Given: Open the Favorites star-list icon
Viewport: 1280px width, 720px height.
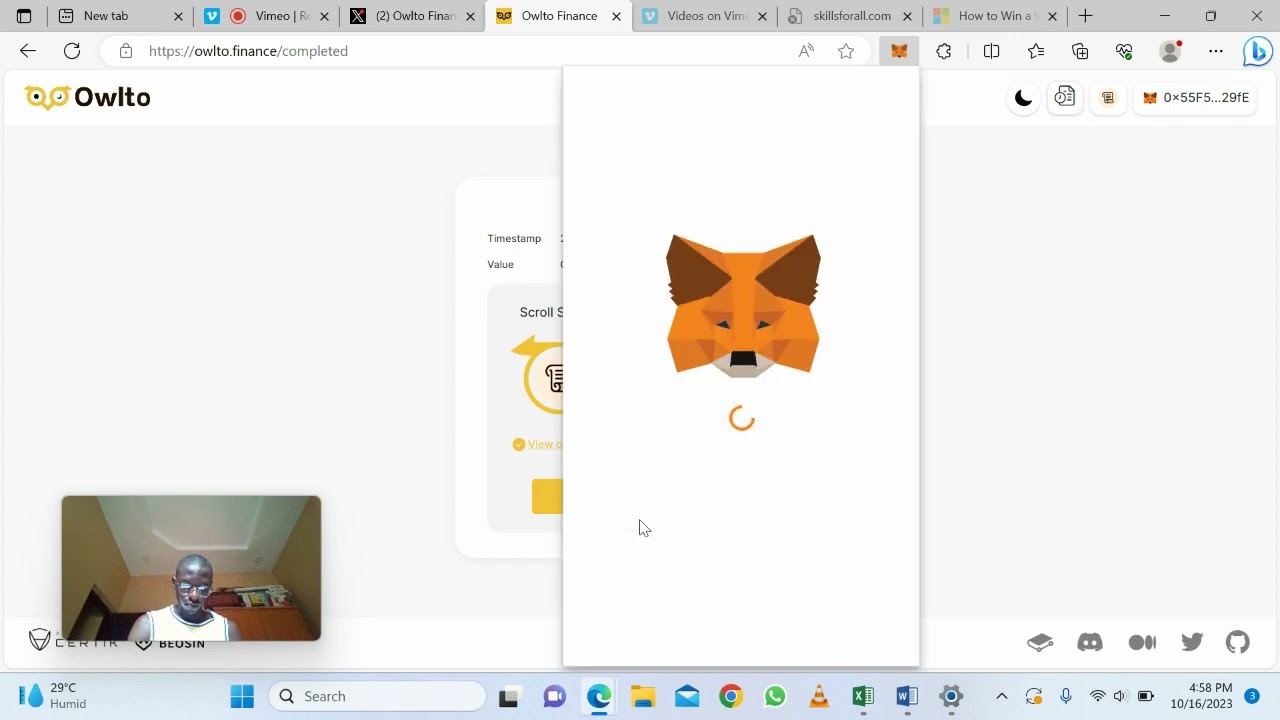Looking at the screenshot, I should [1036, 51].
